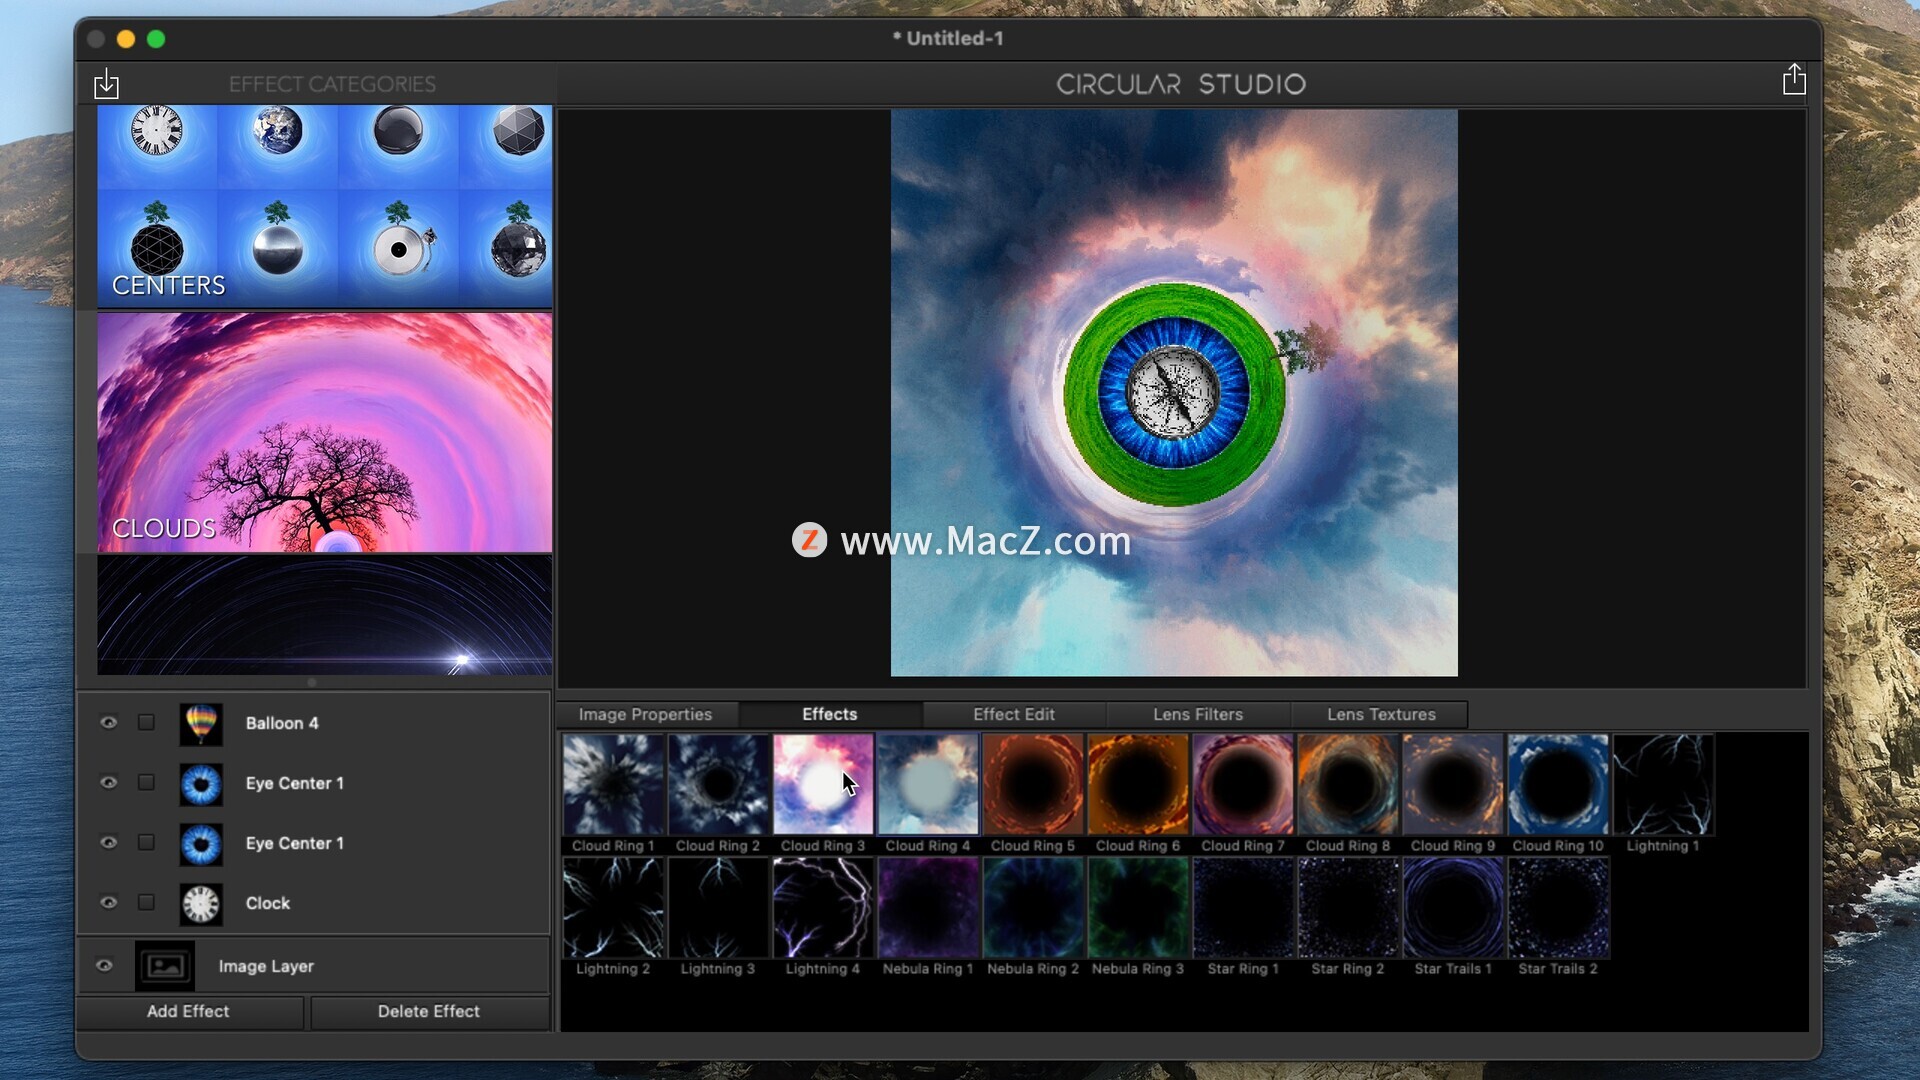Apply the Lightning 3 effect
Image resolution: width=1920 pixels, height=1080 pixels.
pos(718,908)
